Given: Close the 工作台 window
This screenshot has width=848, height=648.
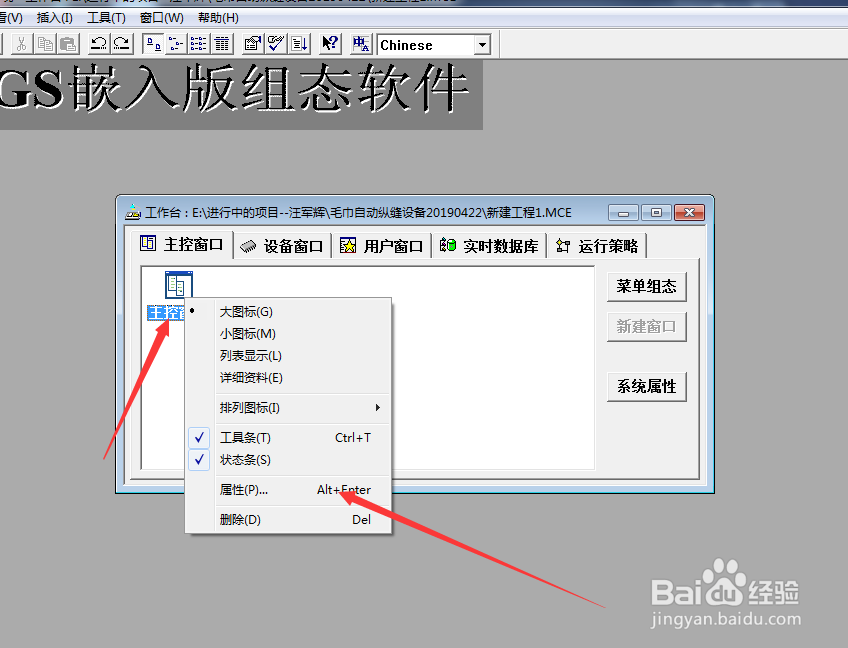Looking at the screenshot, I should [x=690, y=213].
